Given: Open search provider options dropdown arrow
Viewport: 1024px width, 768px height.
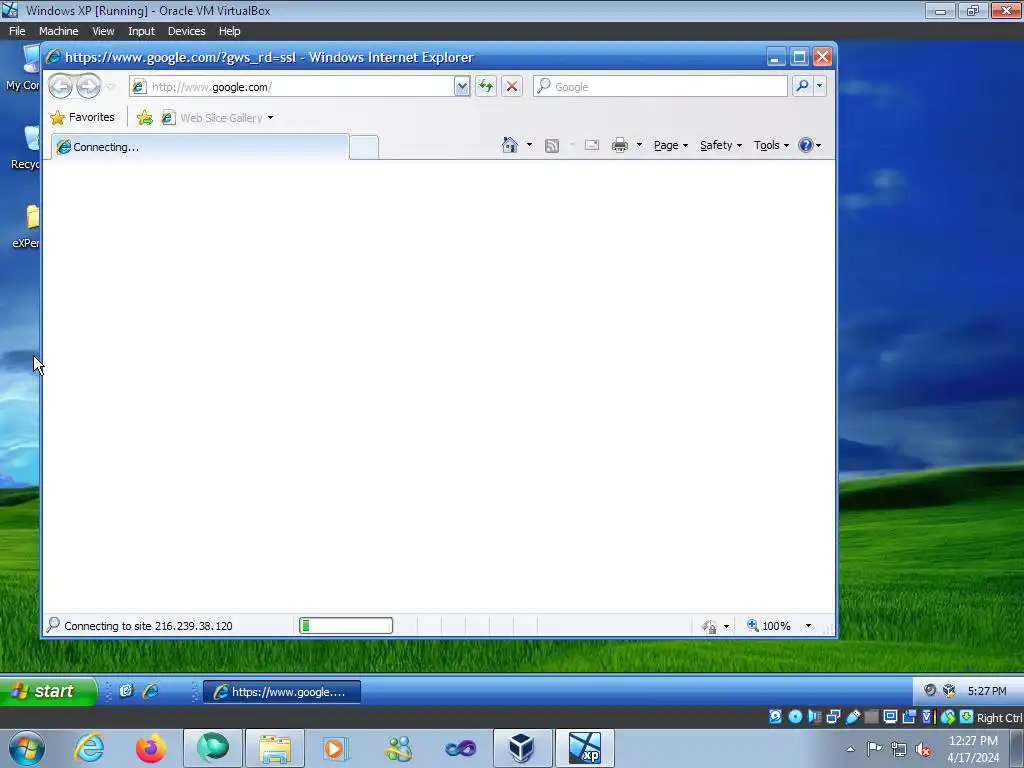Looking at the screenshot, I should pos(820,86).
